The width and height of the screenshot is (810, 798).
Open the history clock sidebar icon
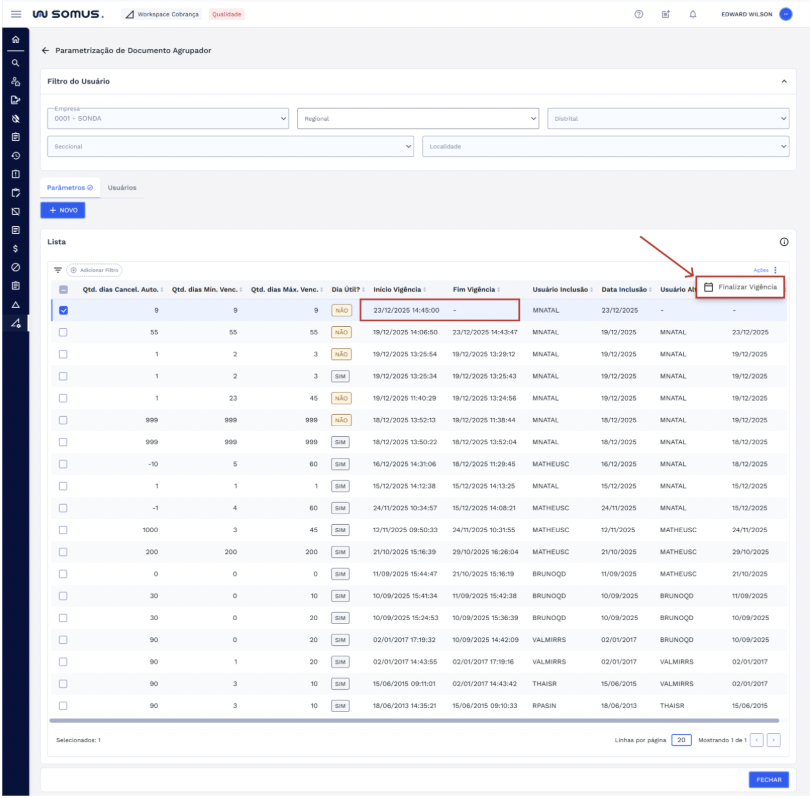15,155
